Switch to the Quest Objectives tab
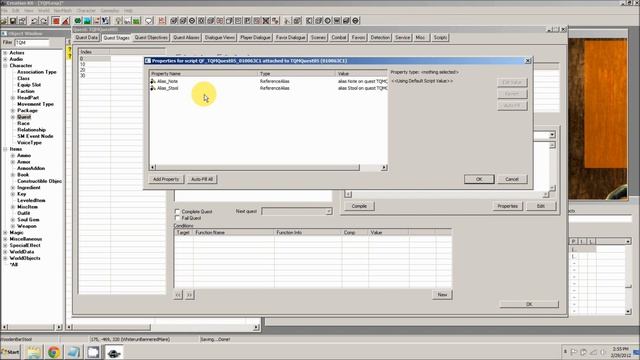640x360 pixels. click(x=151, y=38)
